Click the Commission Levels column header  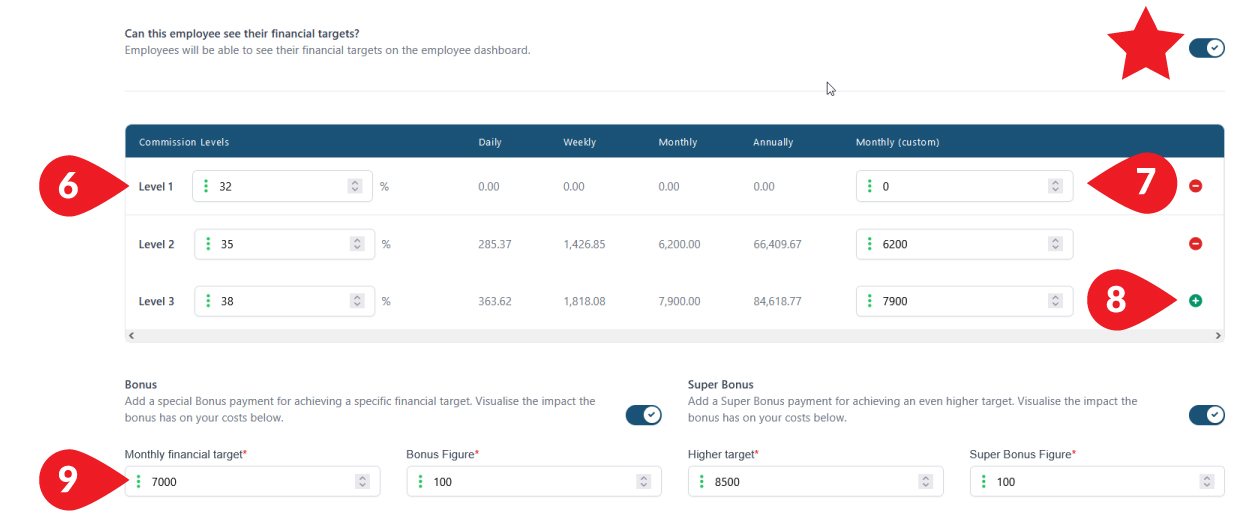(184, 142)
